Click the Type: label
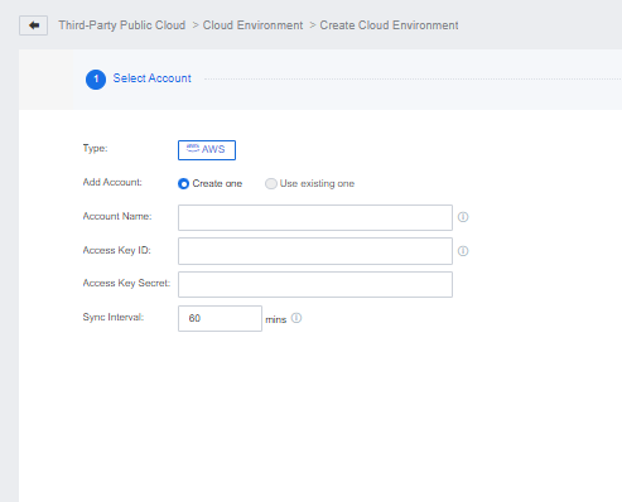The image size is (622, 504). 95,148
